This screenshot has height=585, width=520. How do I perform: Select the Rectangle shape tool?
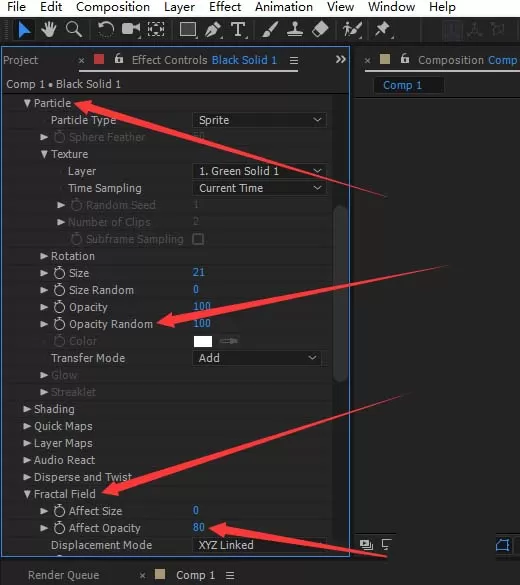[x=188, y=30]
